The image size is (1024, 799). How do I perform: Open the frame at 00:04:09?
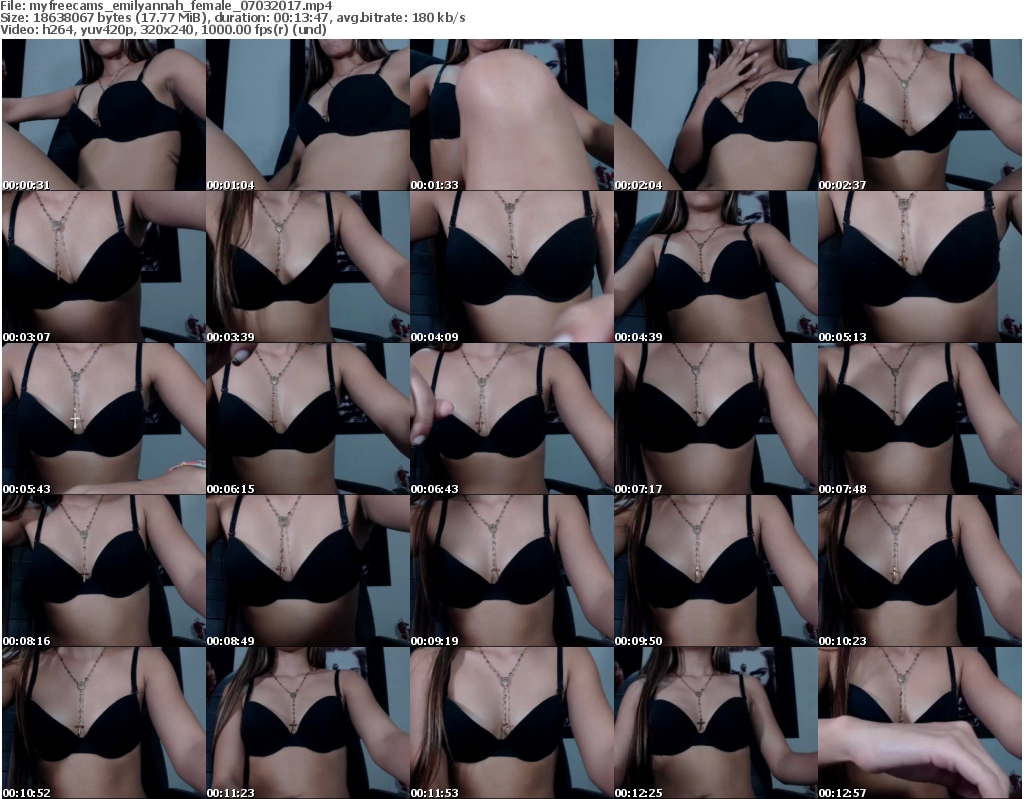click(512, 267)
